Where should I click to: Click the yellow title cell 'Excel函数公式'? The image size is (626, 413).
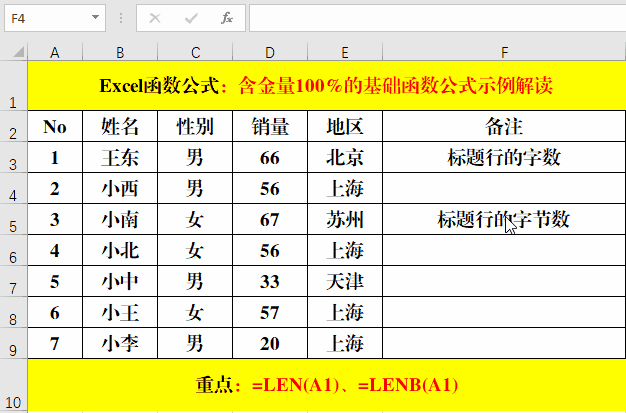pyautogui.click(x=327, y=85)
